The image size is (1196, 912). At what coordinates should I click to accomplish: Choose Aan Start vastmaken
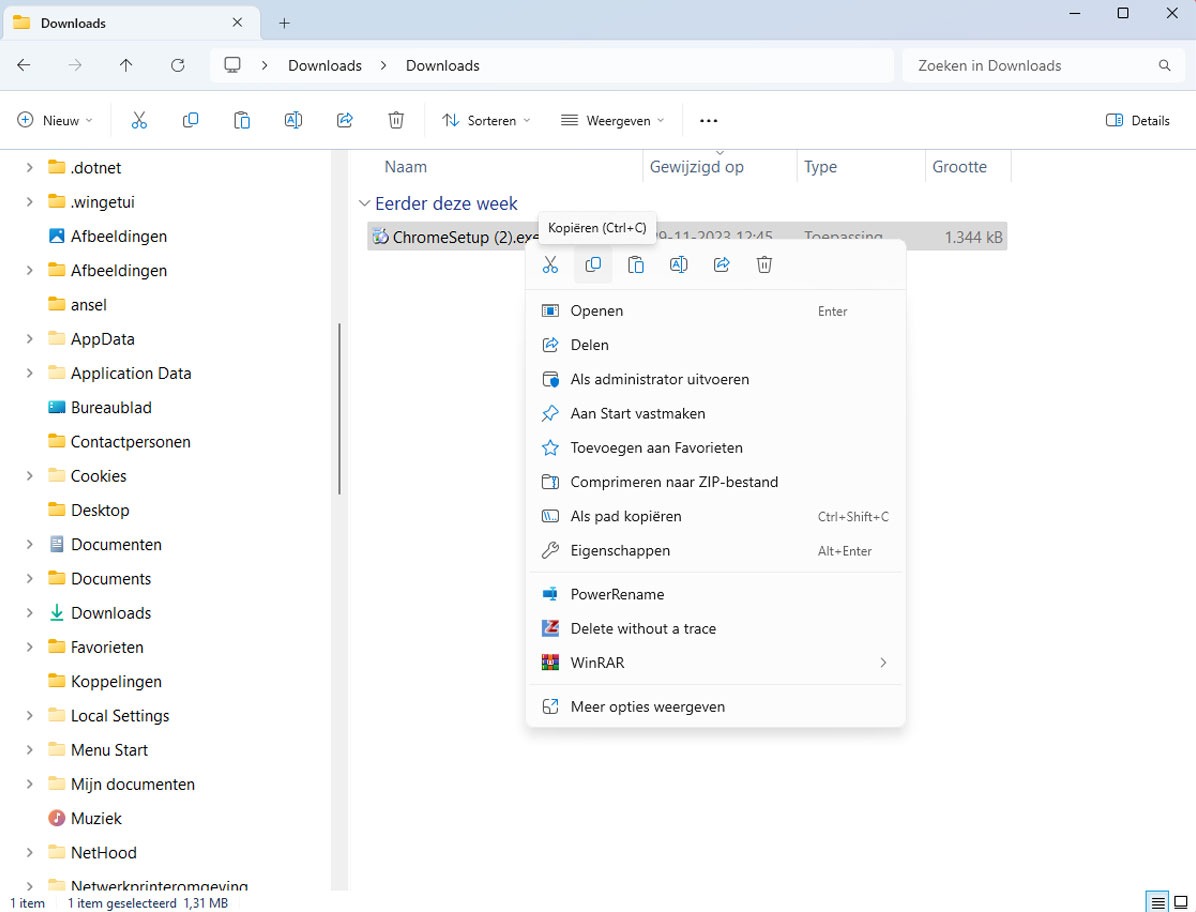tap(715, 414)
